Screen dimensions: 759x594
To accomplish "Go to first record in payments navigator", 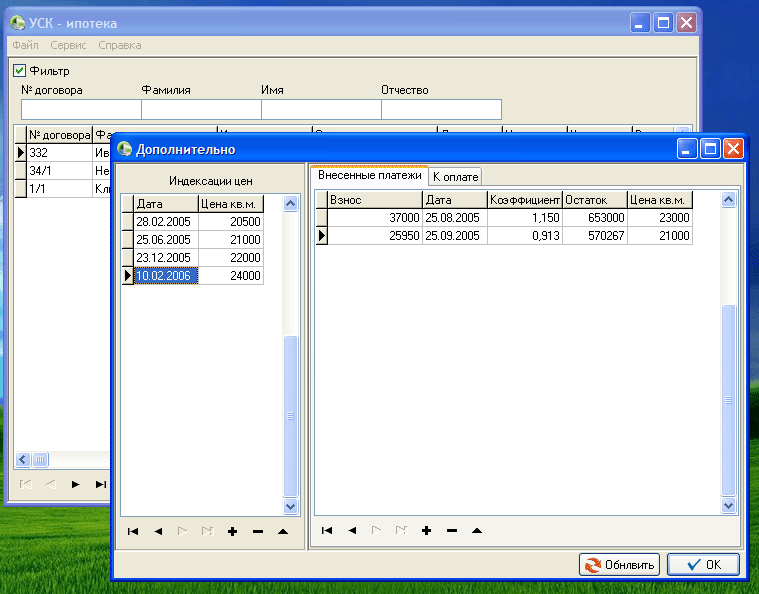I will tap(327, 530).
